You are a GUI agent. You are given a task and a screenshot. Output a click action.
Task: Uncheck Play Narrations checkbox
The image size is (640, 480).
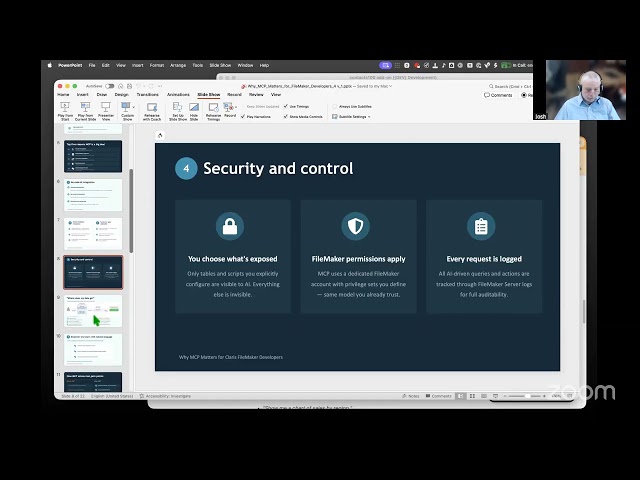click(x=243, y=116)
